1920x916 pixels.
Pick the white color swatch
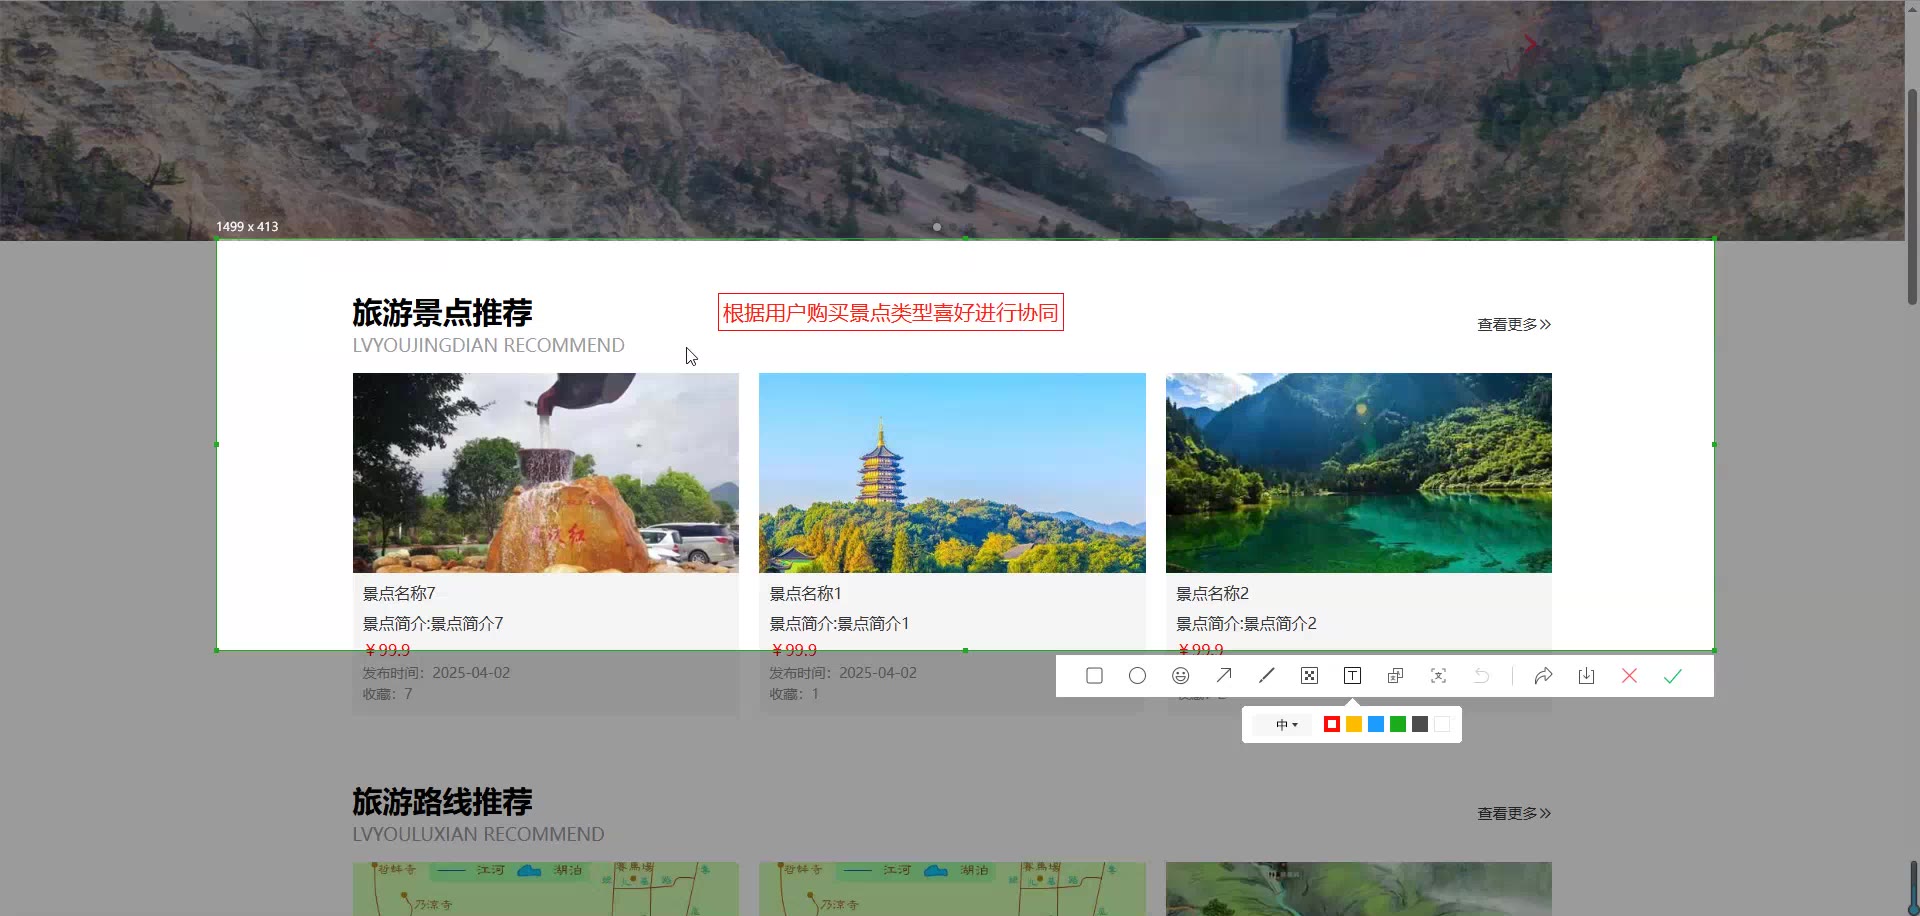click(1441, 724)
